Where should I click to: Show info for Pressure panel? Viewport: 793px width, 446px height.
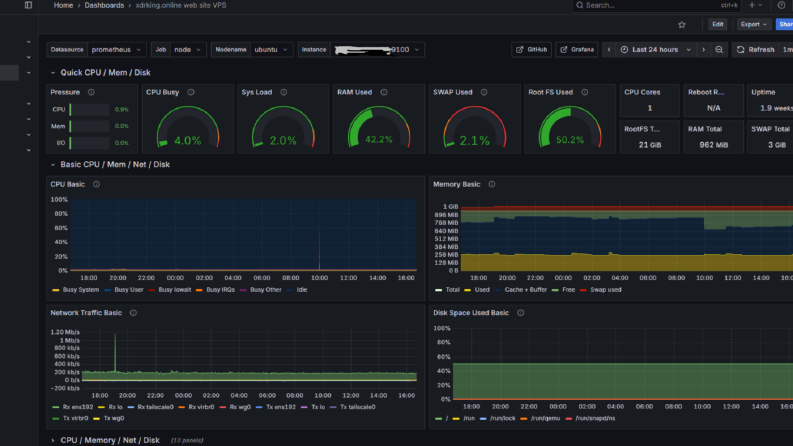click(91, 92)
